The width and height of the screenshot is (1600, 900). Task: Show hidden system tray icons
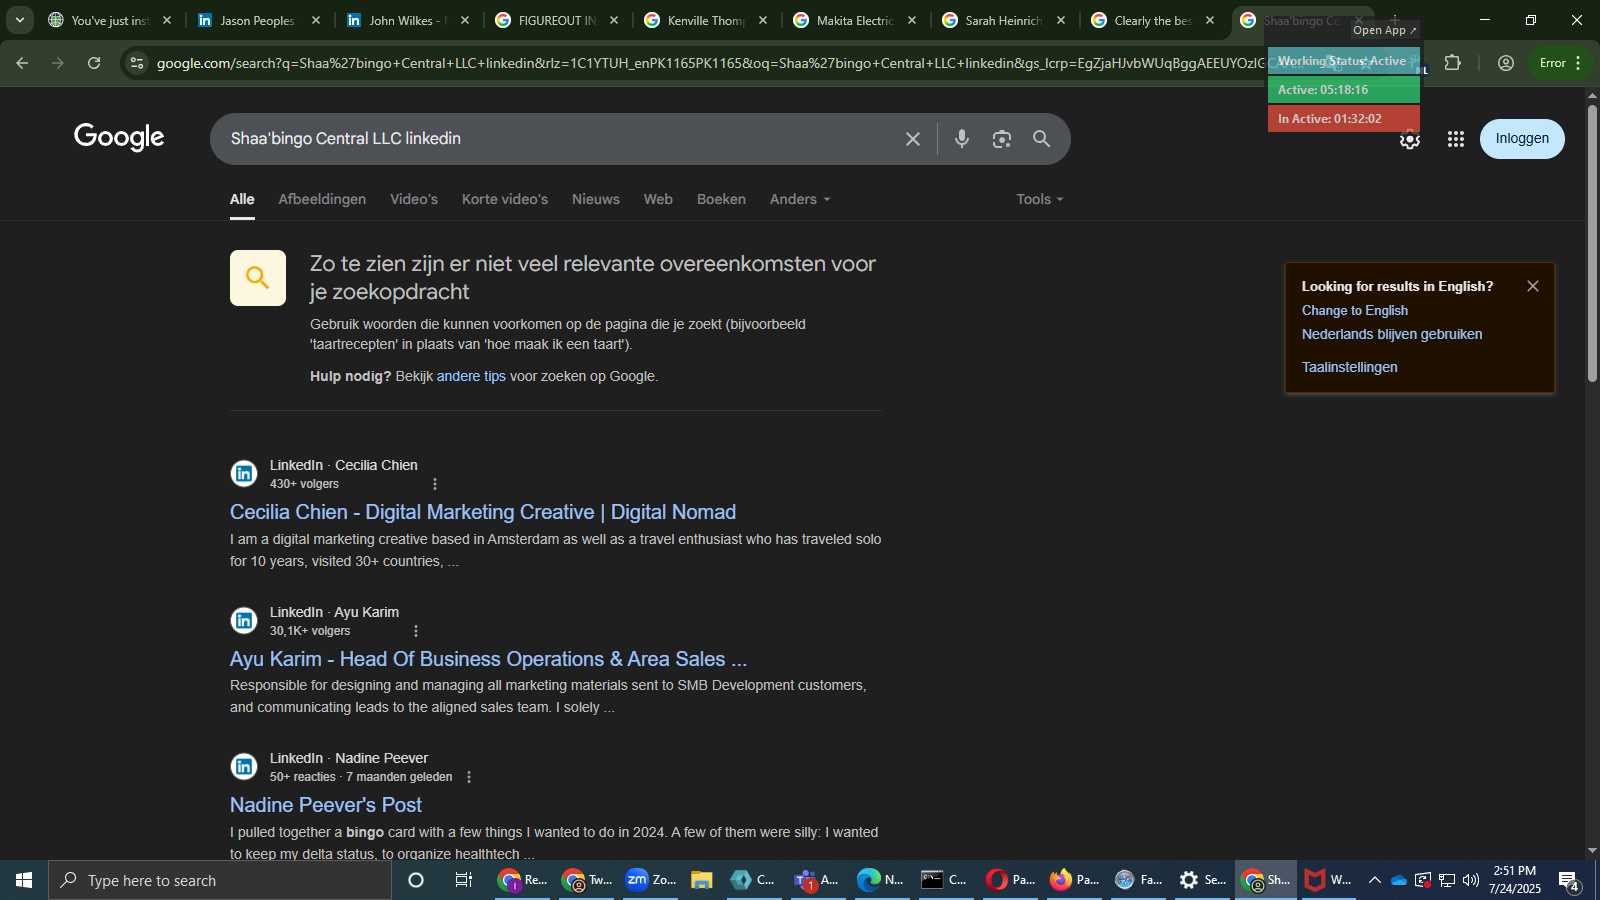pyautogui.click(x=1374, y=880)
